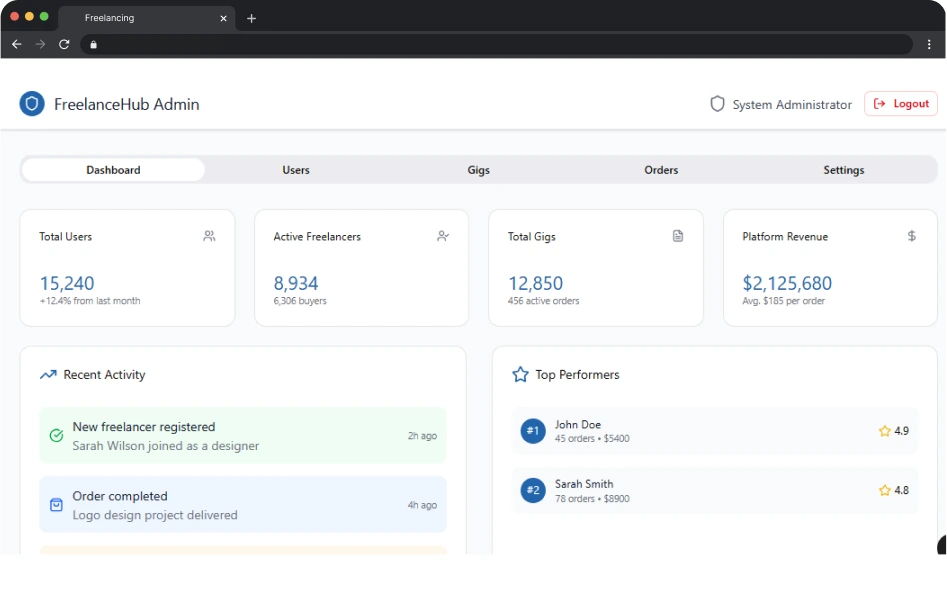Click 'Sarah Wilson joined as a designer'
Viewport: 947px width, 596px height.
pyautogui.click(x=165, y=446)
